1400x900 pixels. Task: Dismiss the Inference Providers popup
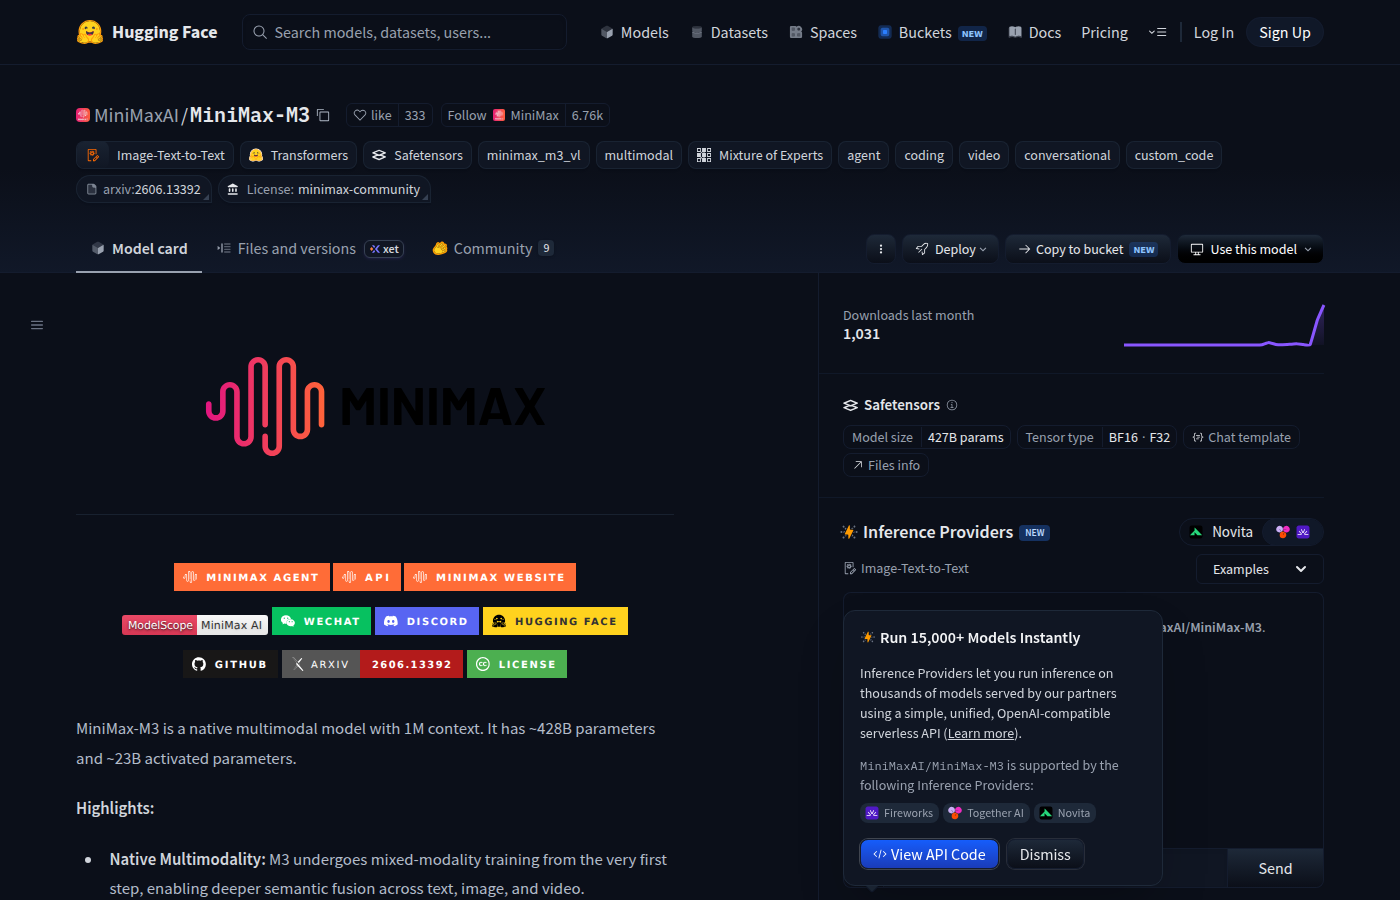click(1045, 854)
